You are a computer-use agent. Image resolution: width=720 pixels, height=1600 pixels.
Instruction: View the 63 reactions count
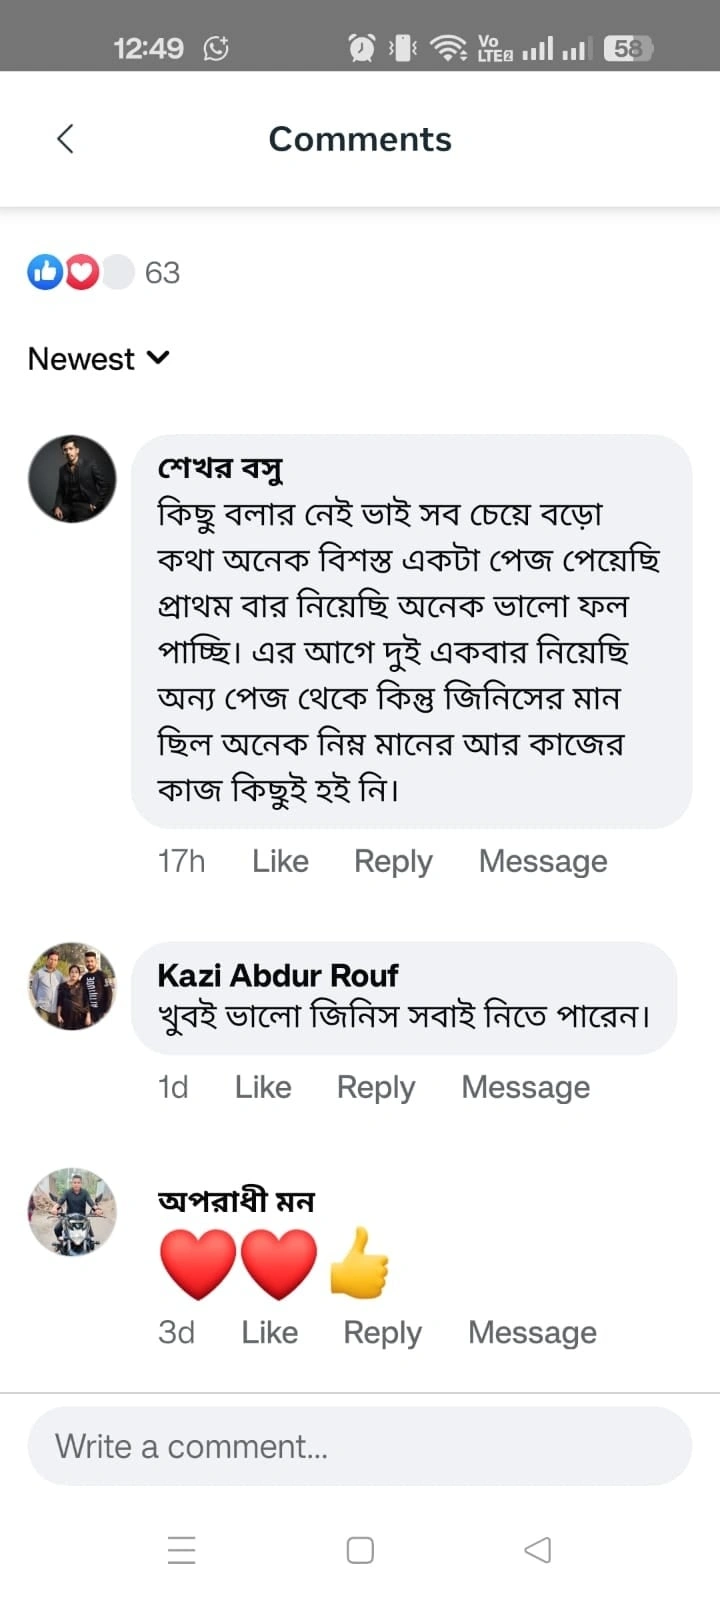click(x=162, y=272)
